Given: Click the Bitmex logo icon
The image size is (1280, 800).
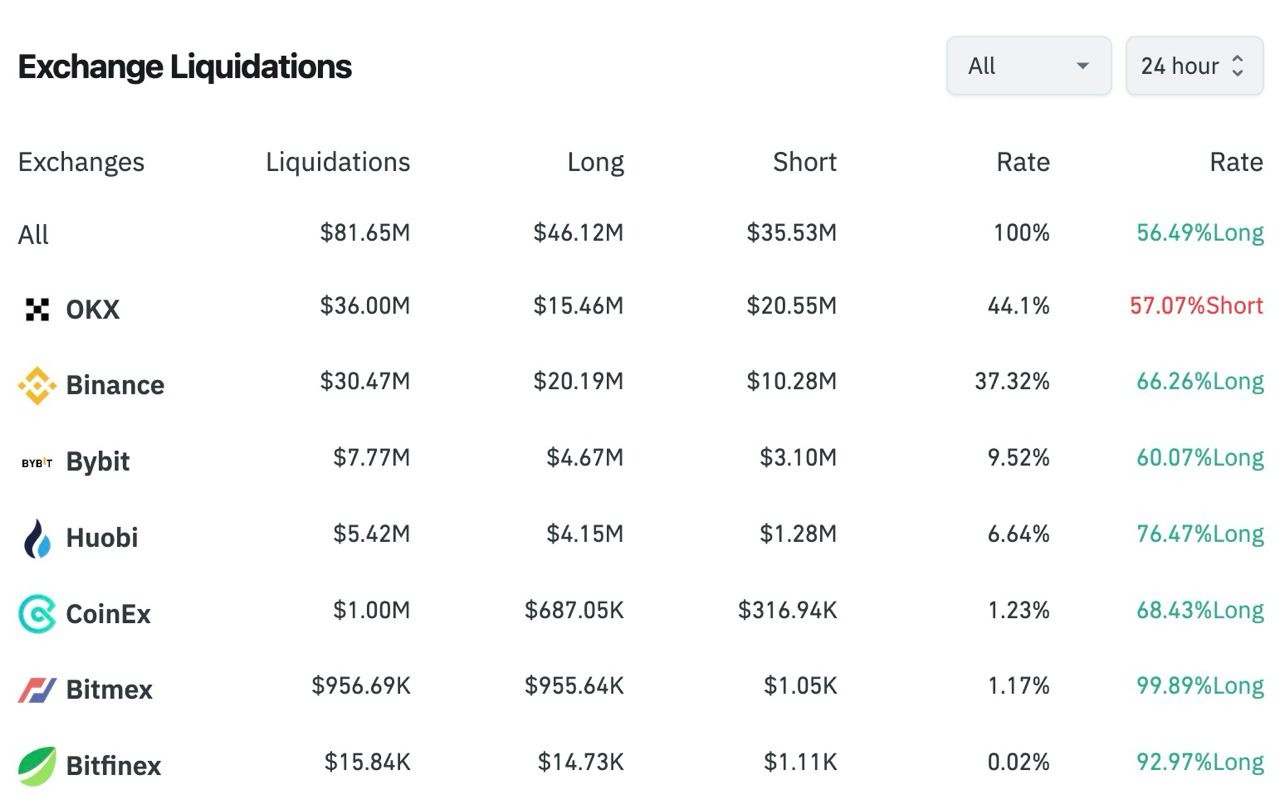Looking at the screenshot, I should 37,690.
